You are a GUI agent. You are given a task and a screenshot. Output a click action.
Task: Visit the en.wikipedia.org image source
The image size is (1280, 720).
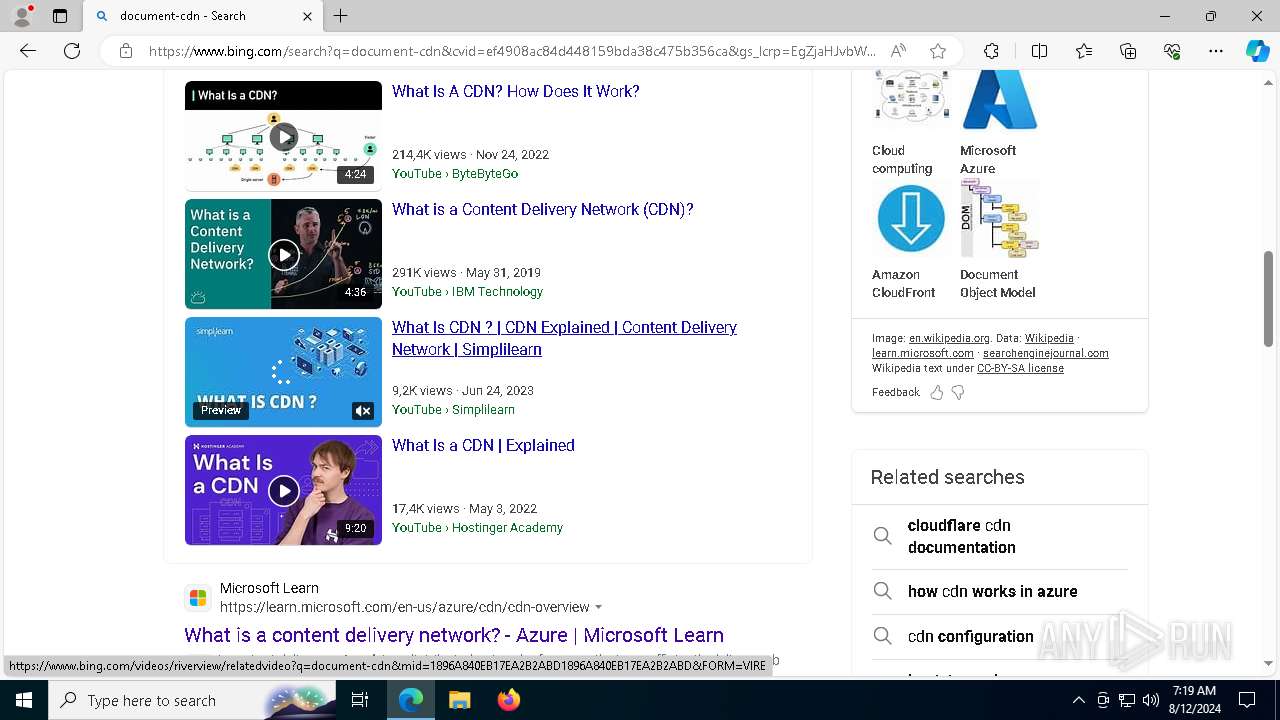pos(949,338)
